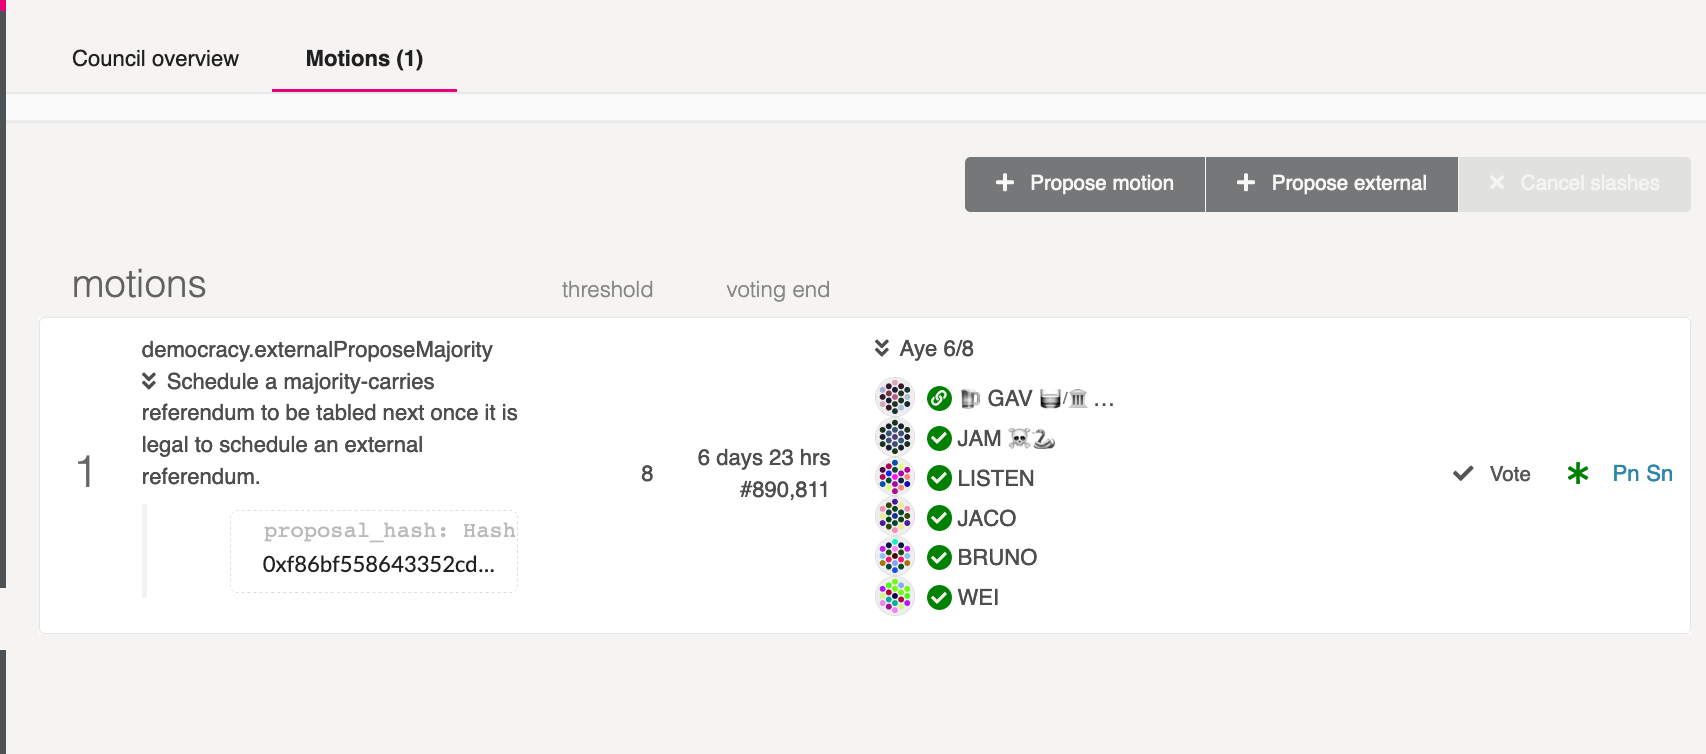1706x754 pixels.
Task: Click WEI's identicon avatar
Action: [x=895, y=597]
